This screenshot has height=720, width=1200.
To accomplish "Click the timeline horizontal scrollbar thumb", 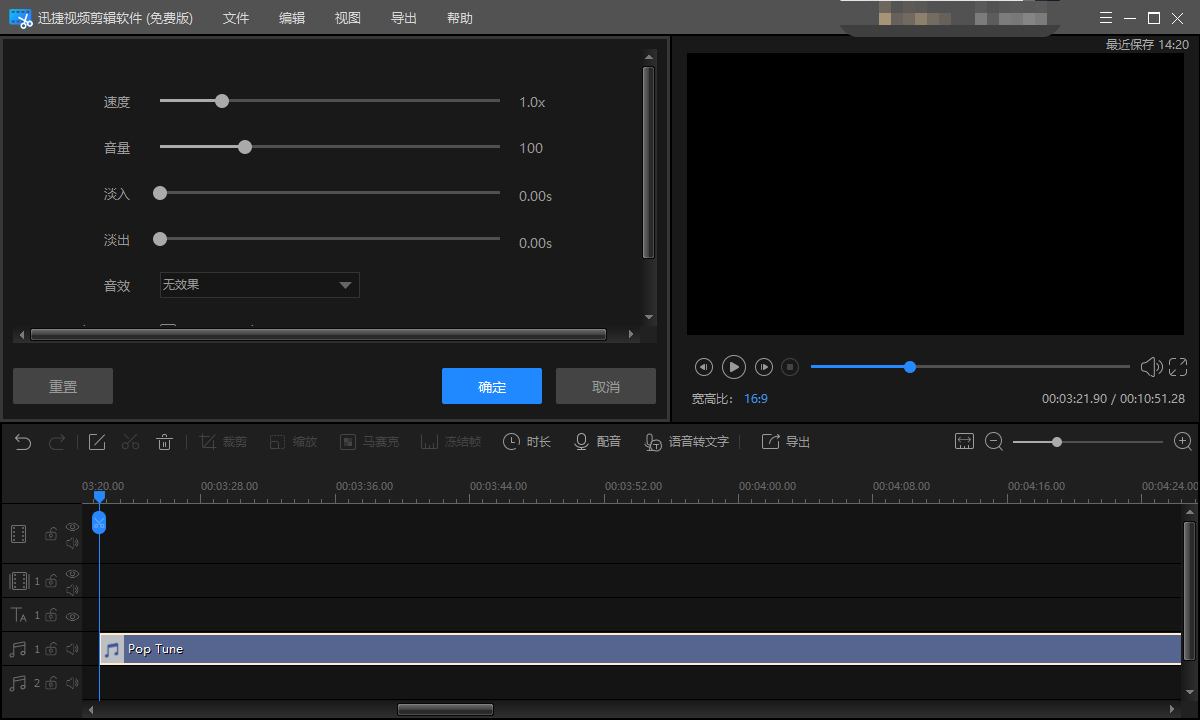I will pyautogui.click(x=445, y=710).
